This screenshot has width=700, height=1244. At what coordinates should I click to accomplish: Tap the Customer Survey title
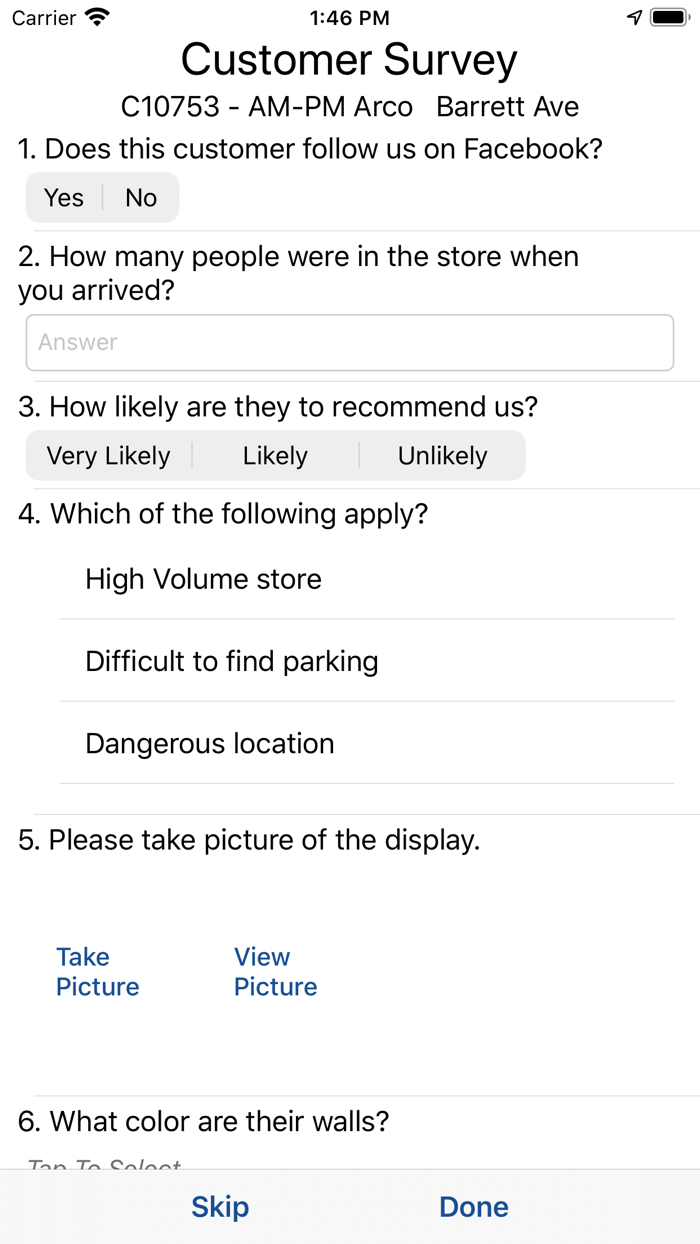pos(349,61)
